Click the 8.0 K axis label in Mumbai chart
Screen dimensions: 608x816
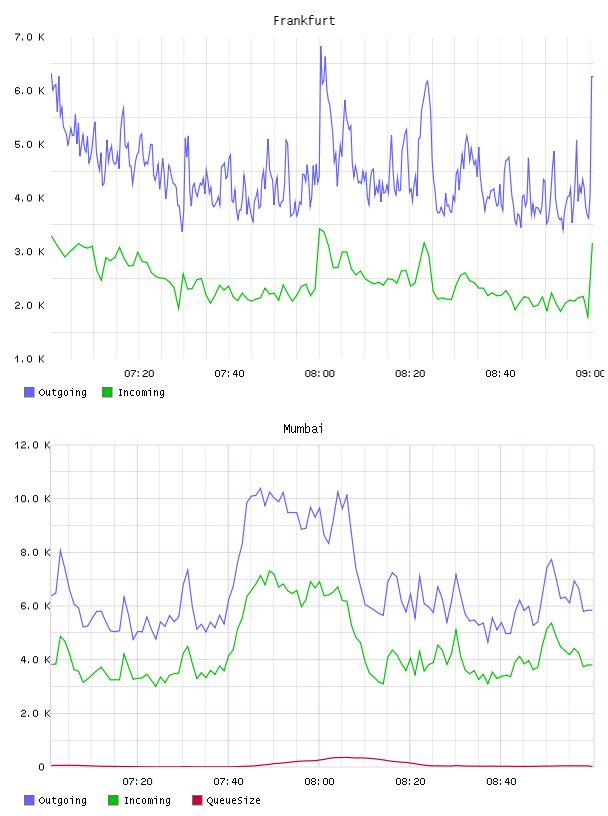coord(35,552)
